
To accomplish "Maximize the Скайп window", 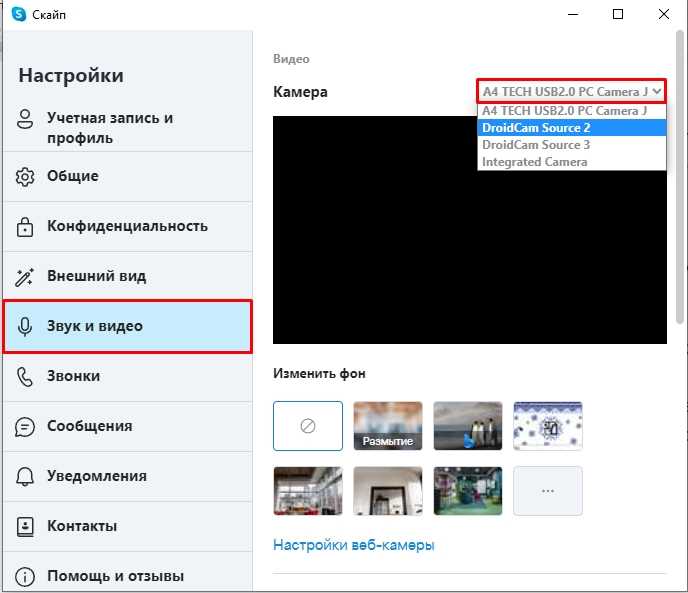I will point(618,14).
